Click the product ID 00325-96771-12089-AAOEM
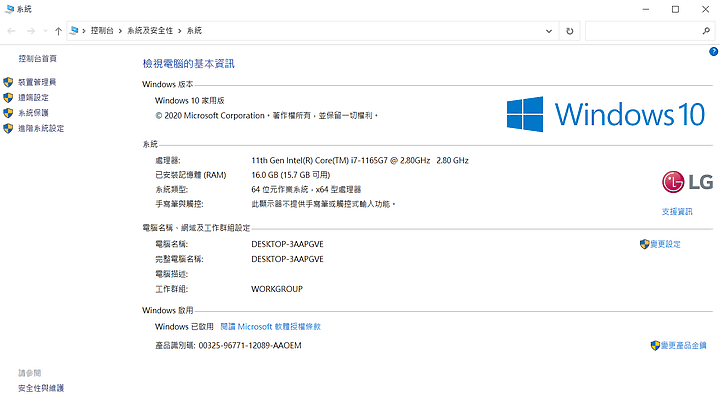The image size is (720, 406). click(x=250, y=345)
